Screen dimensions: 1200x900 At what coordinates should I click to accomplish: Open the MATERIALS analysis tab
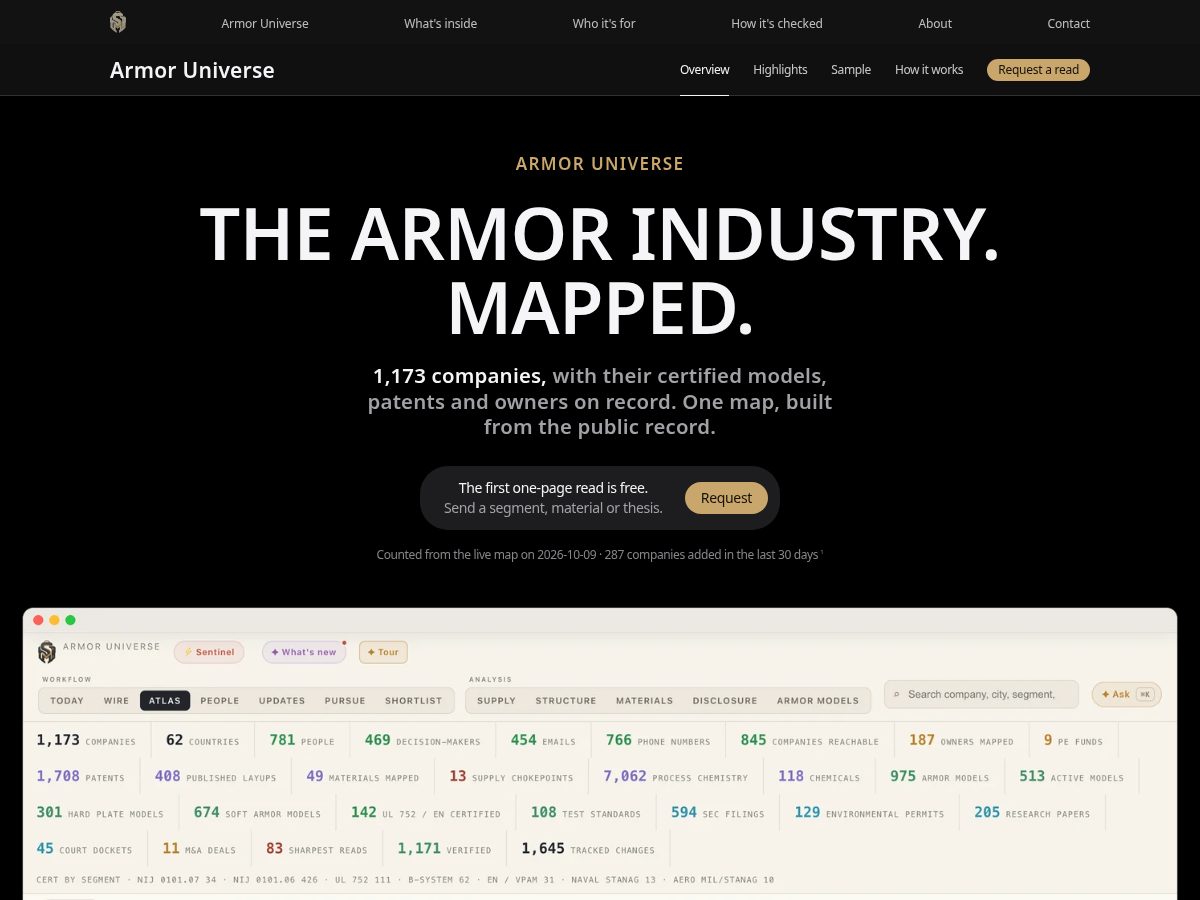644,701
